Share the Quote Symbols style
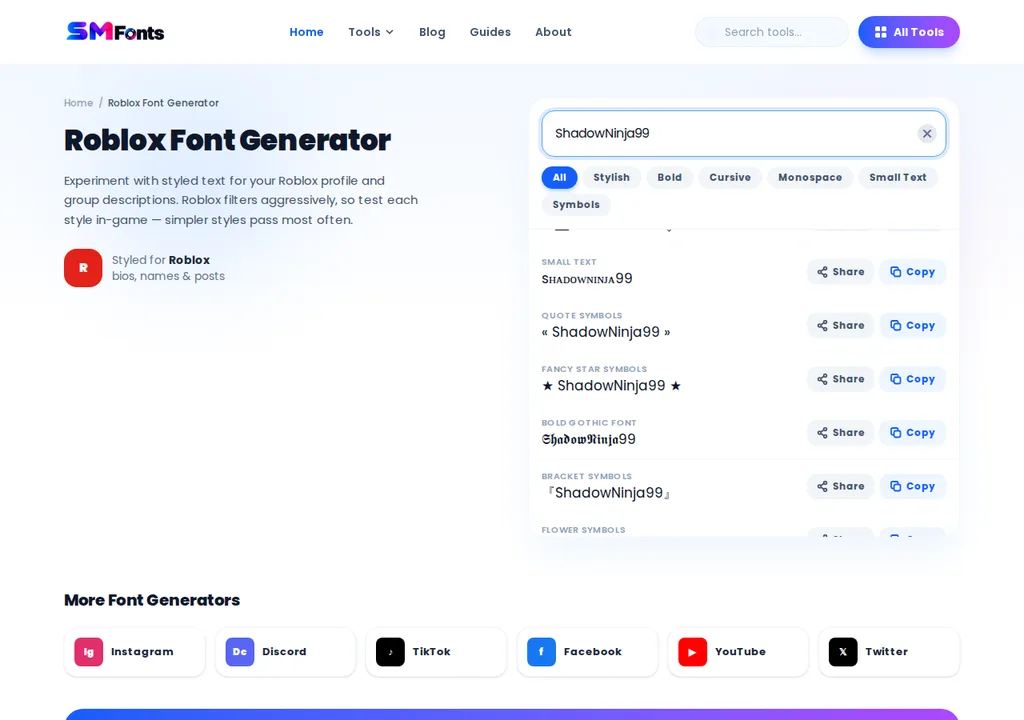 (x=840, y=325)
